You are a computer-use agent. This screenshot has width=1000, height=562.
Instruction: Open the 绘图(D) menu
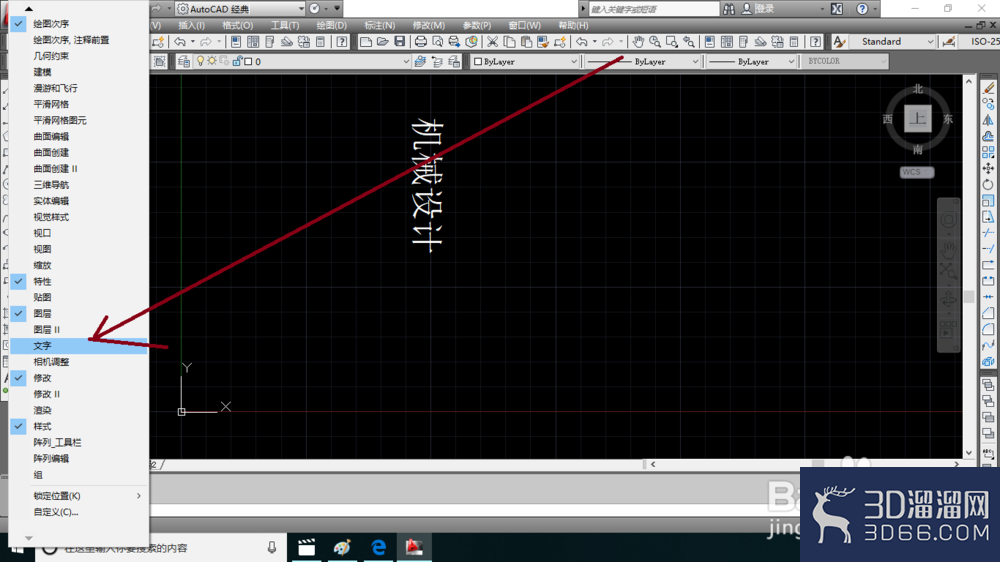(332, 26)
